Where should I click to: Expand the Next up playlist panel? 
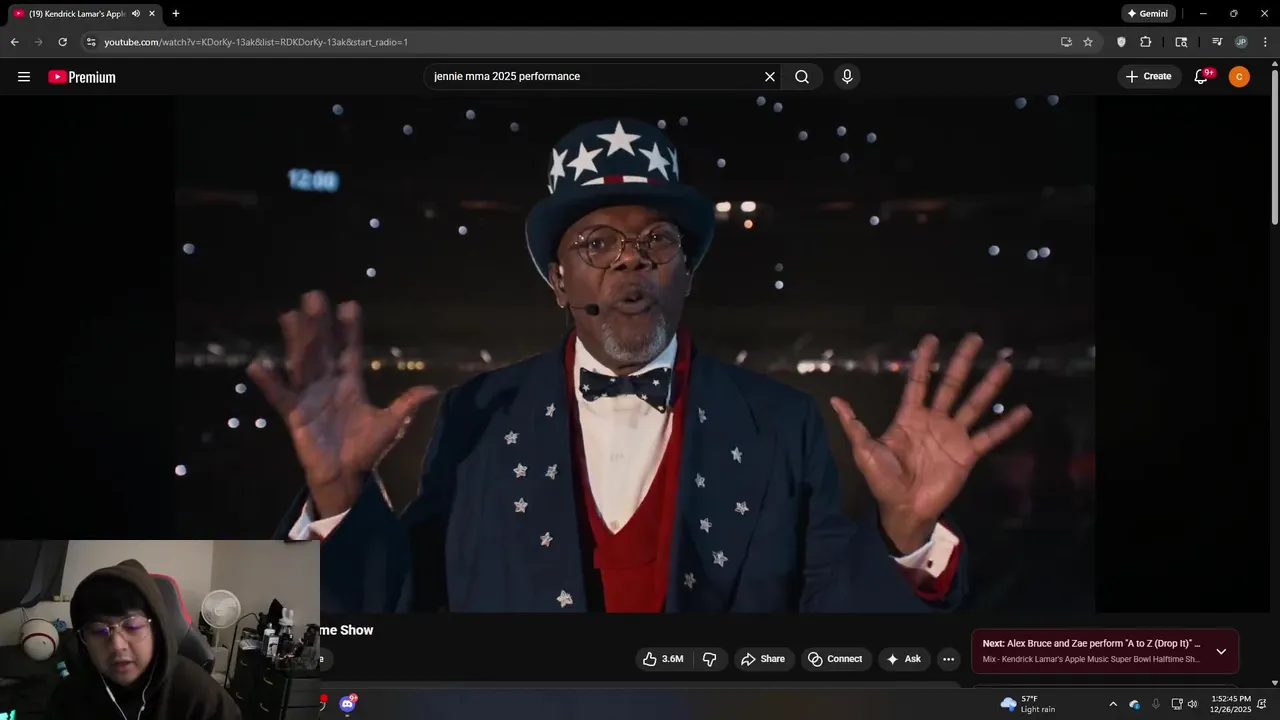pyautogui.click(x=1221, y=651)
